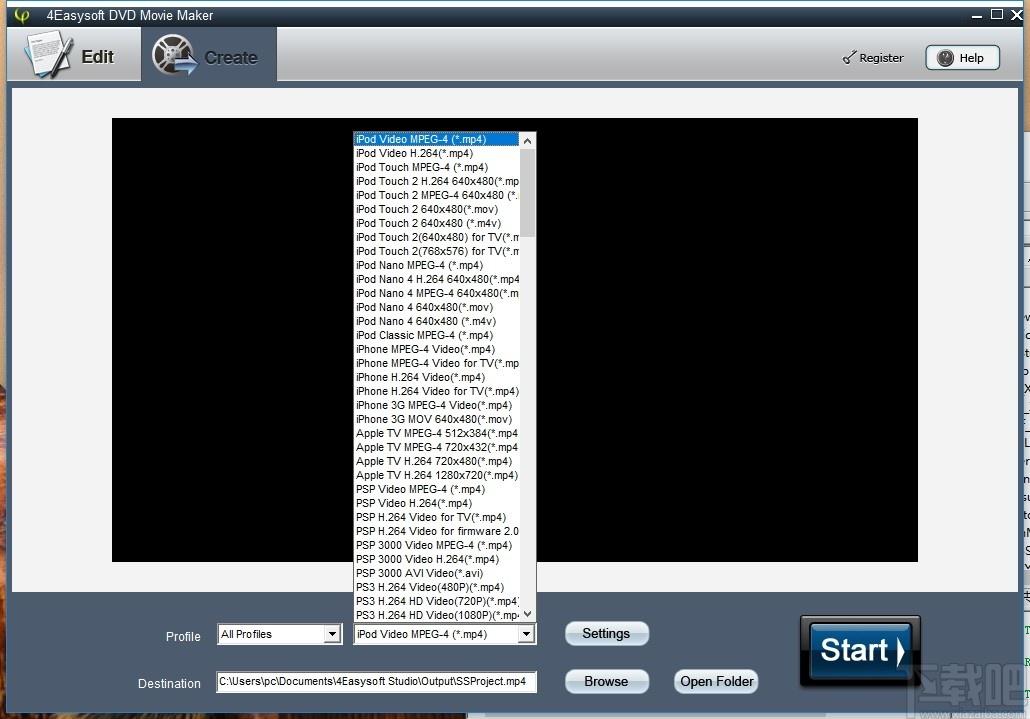Viewport: 1030px width, 719px height.
Task: Choose iPhone H.264 Video for TV(*.mp4)
Action: [x=437, y=391]
